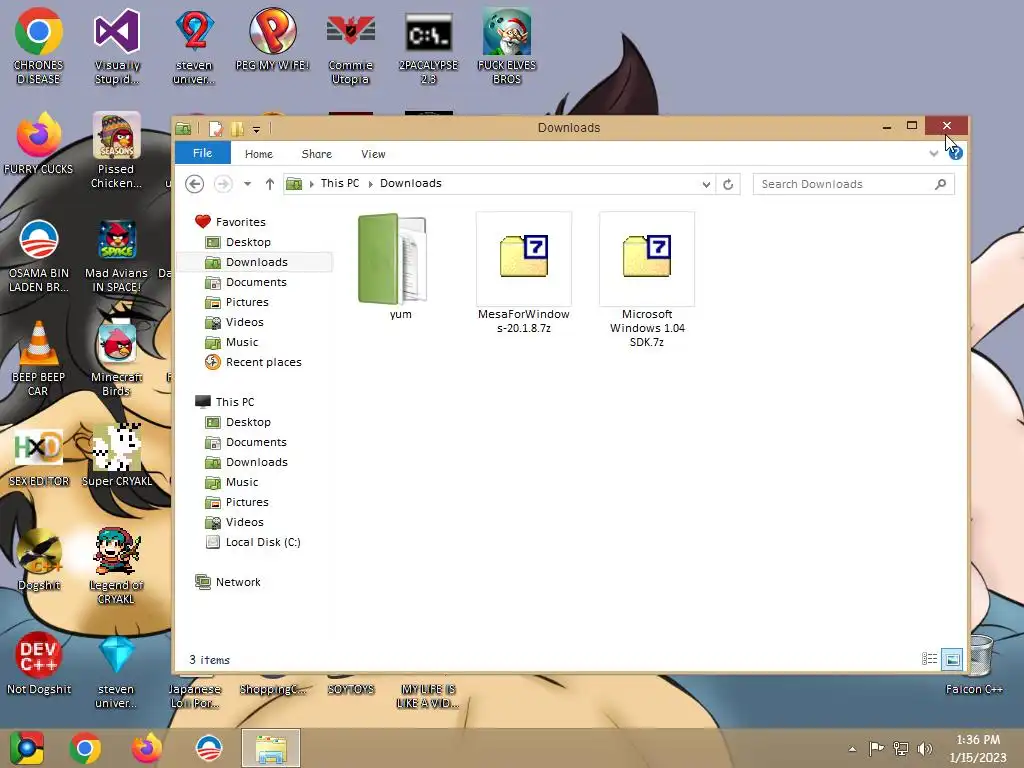Click the Start button on the taskbar
Image resolution: width=1024 pixels, height=768 pixels.
coord(27,748)
